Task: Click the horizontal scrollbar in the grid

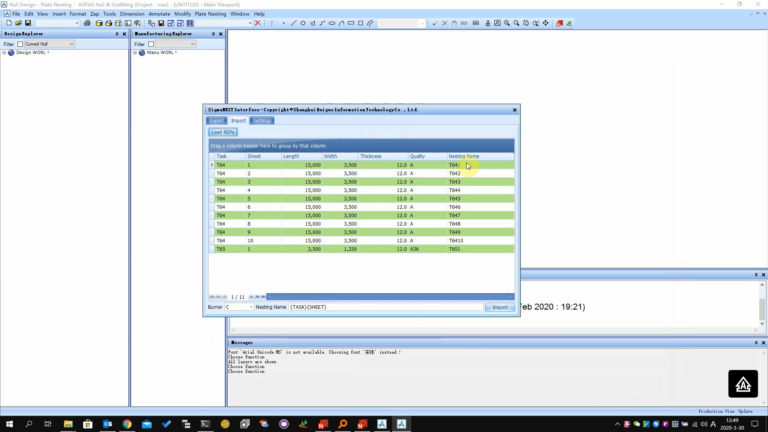Action: (390, 297)
